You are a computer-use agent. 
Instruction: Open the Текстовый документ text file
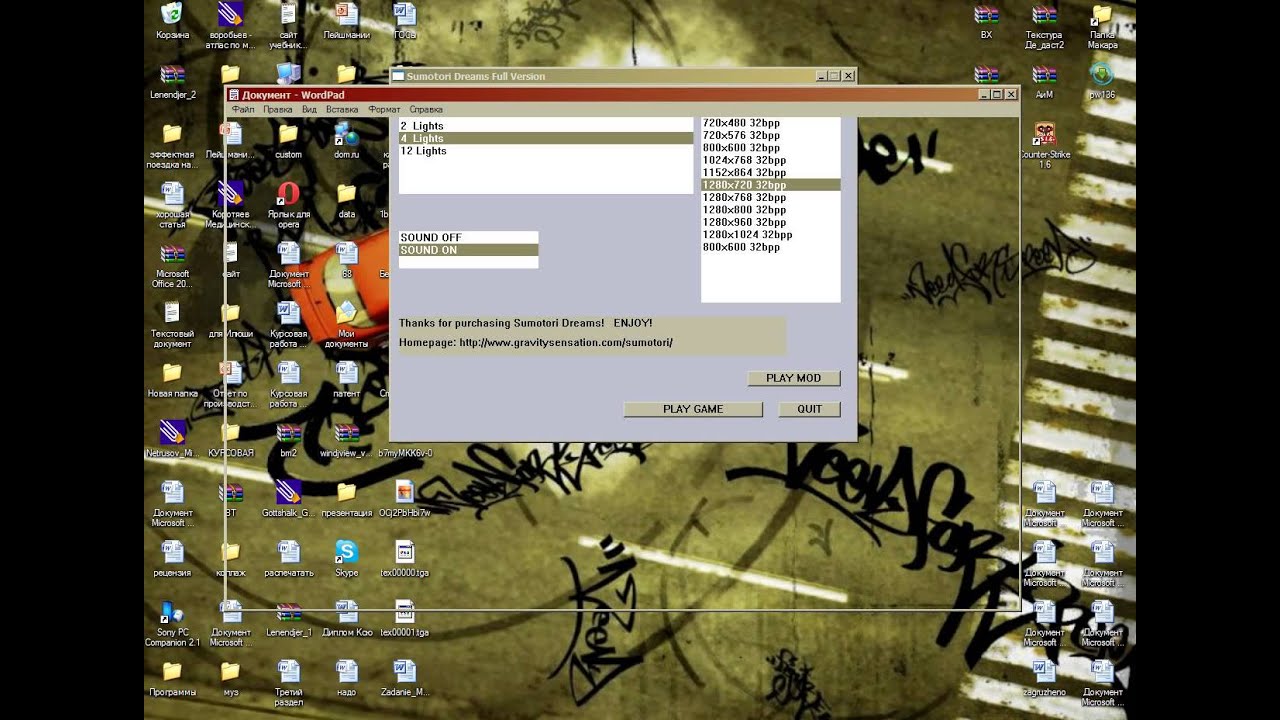pos(172,313)
